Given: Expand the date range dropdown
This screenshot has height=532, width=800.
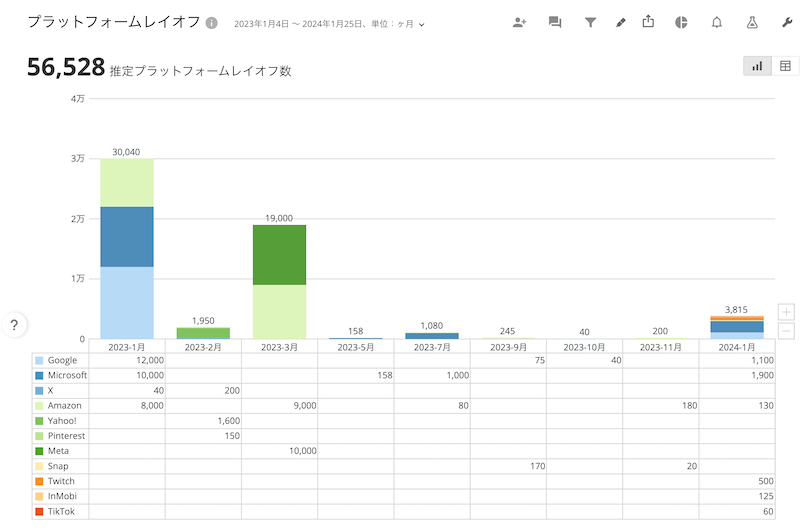Looking at the screenshot, I should [330, 24].
